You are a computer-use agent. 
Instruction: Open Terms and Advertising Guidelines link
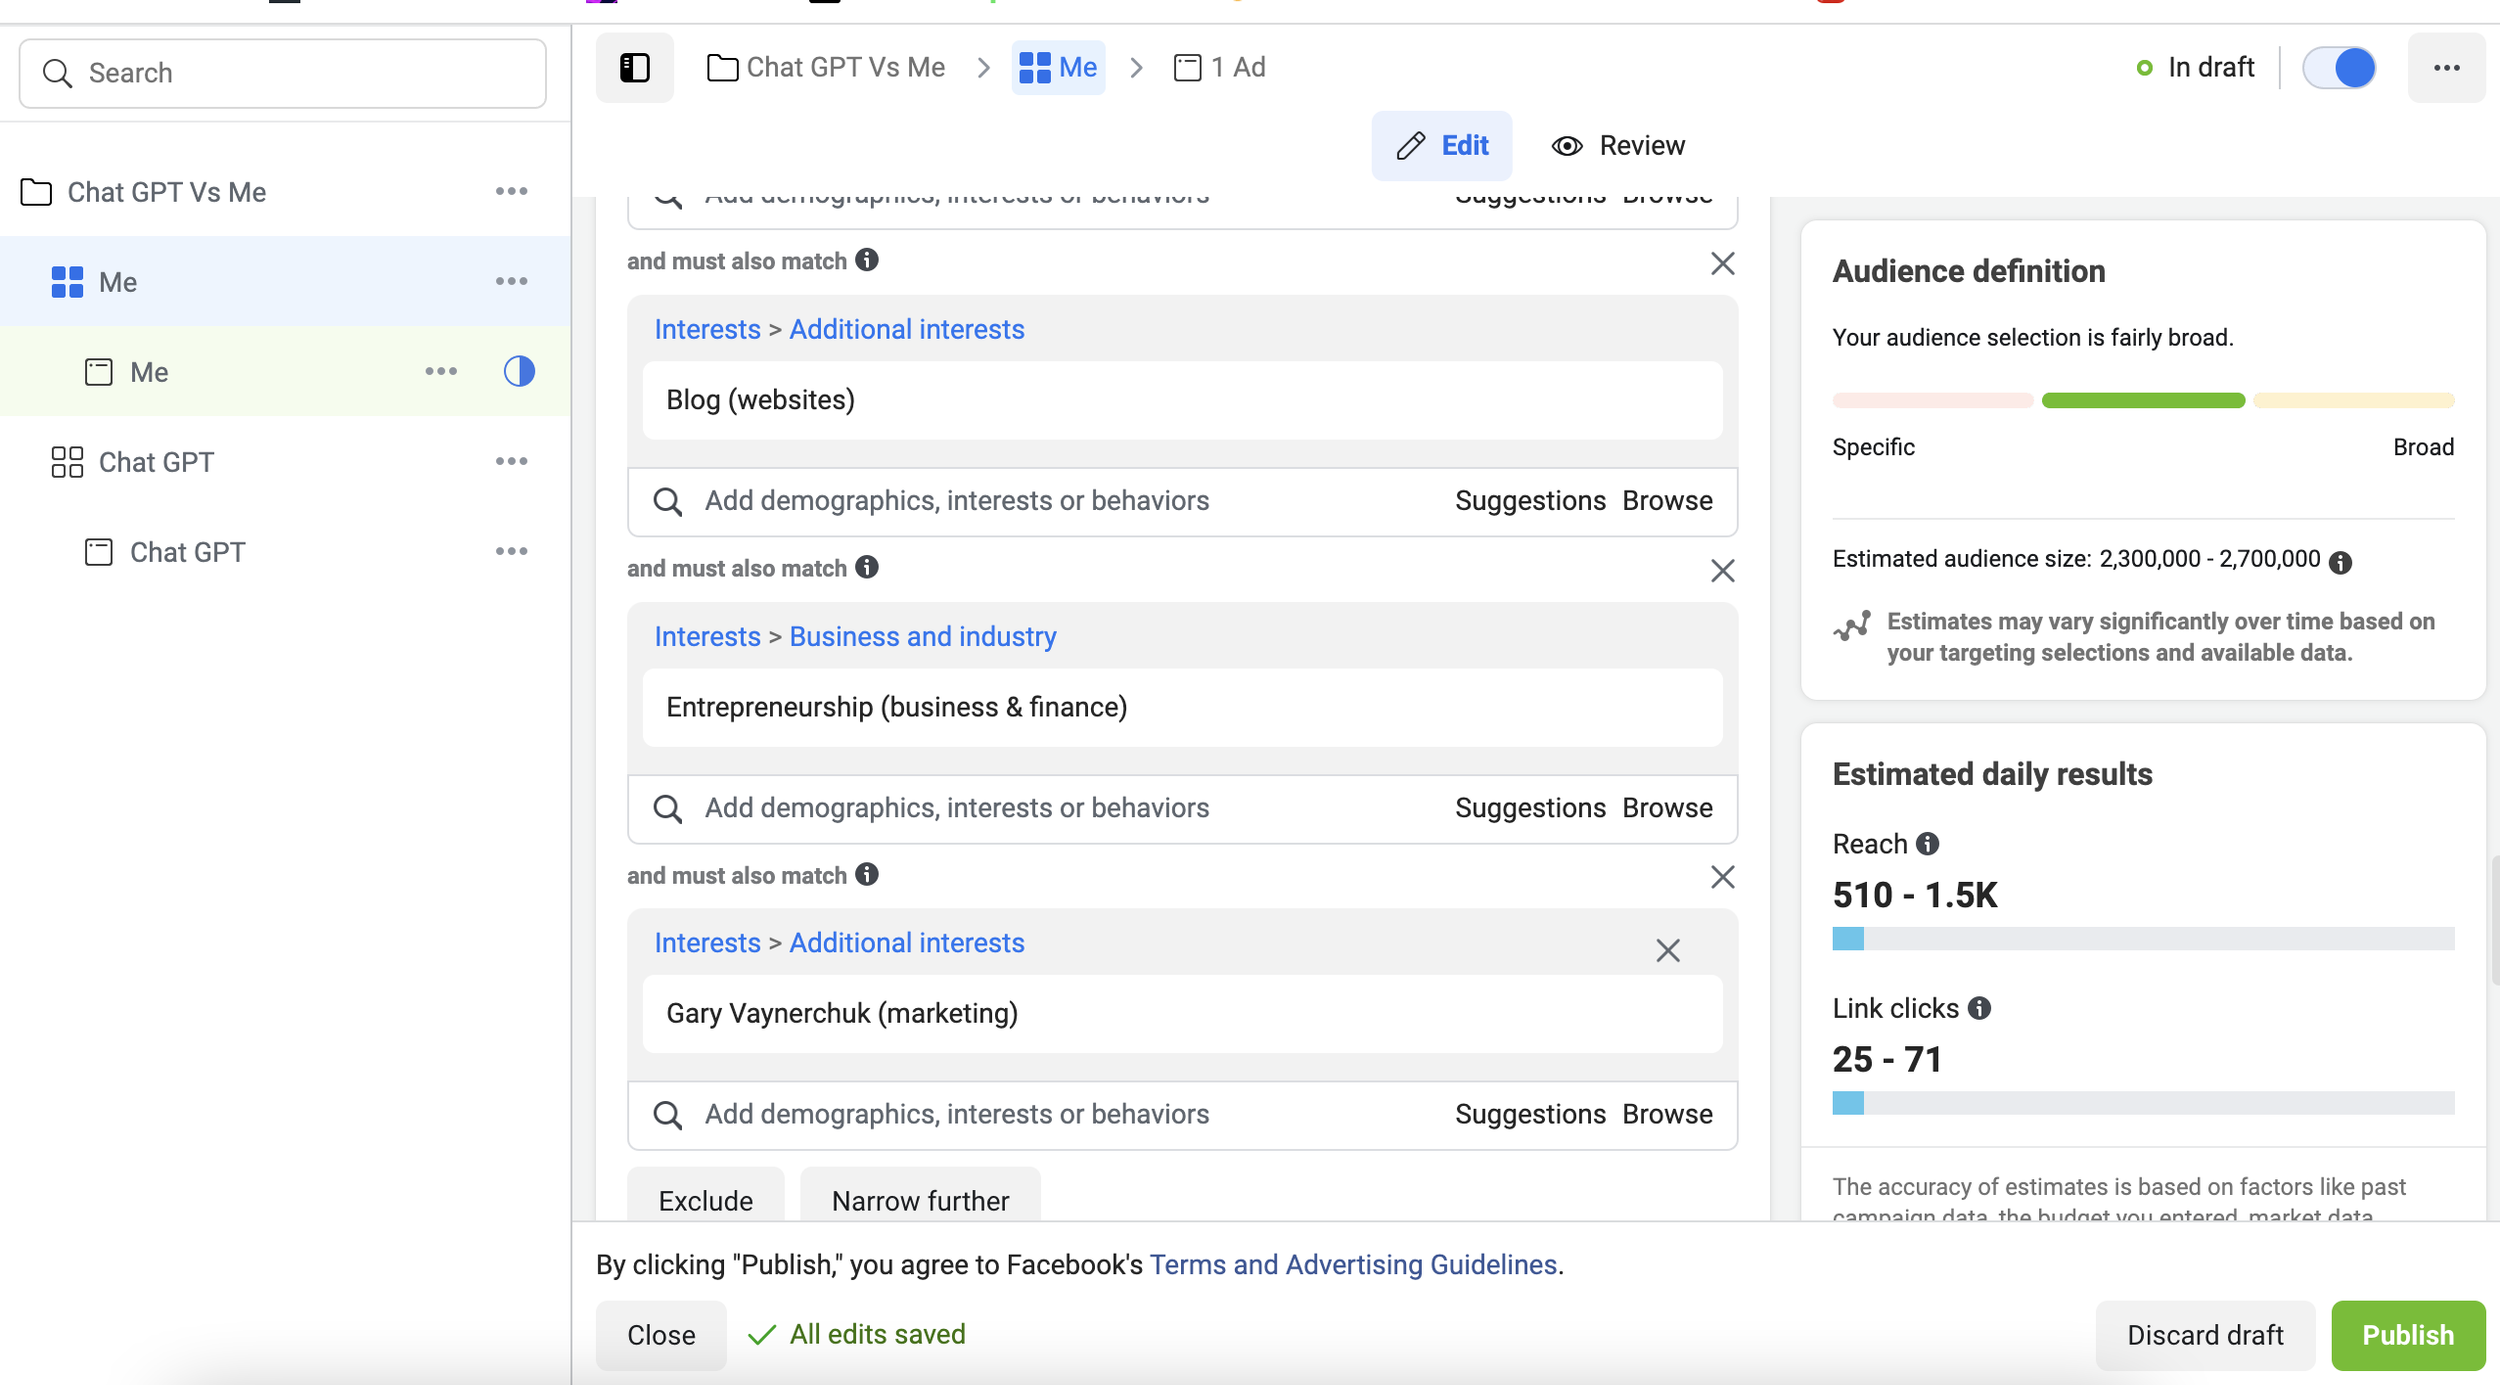click(1353, 1264)
